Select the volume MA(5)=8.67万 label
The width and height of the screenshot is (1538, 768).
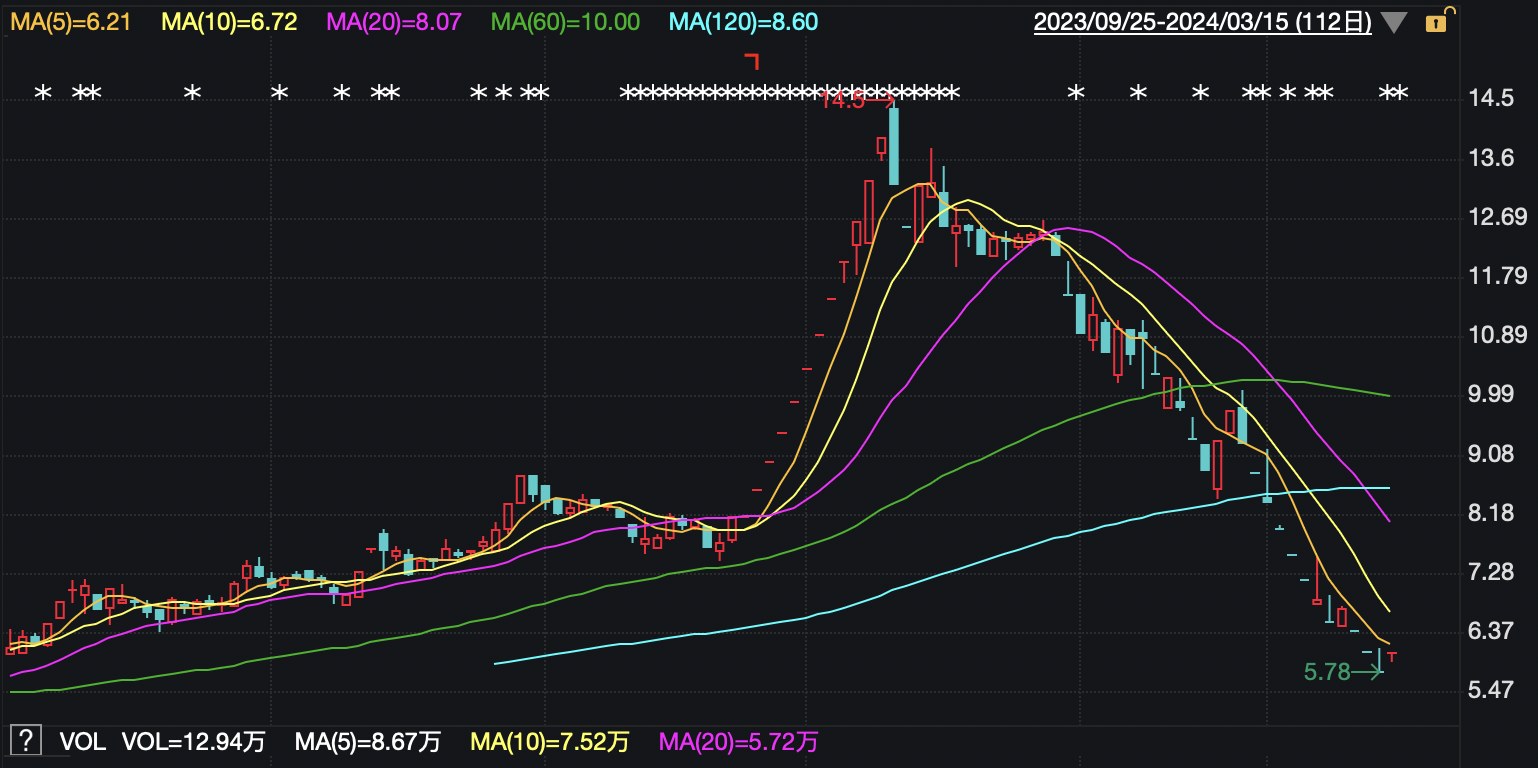point(367,742)
